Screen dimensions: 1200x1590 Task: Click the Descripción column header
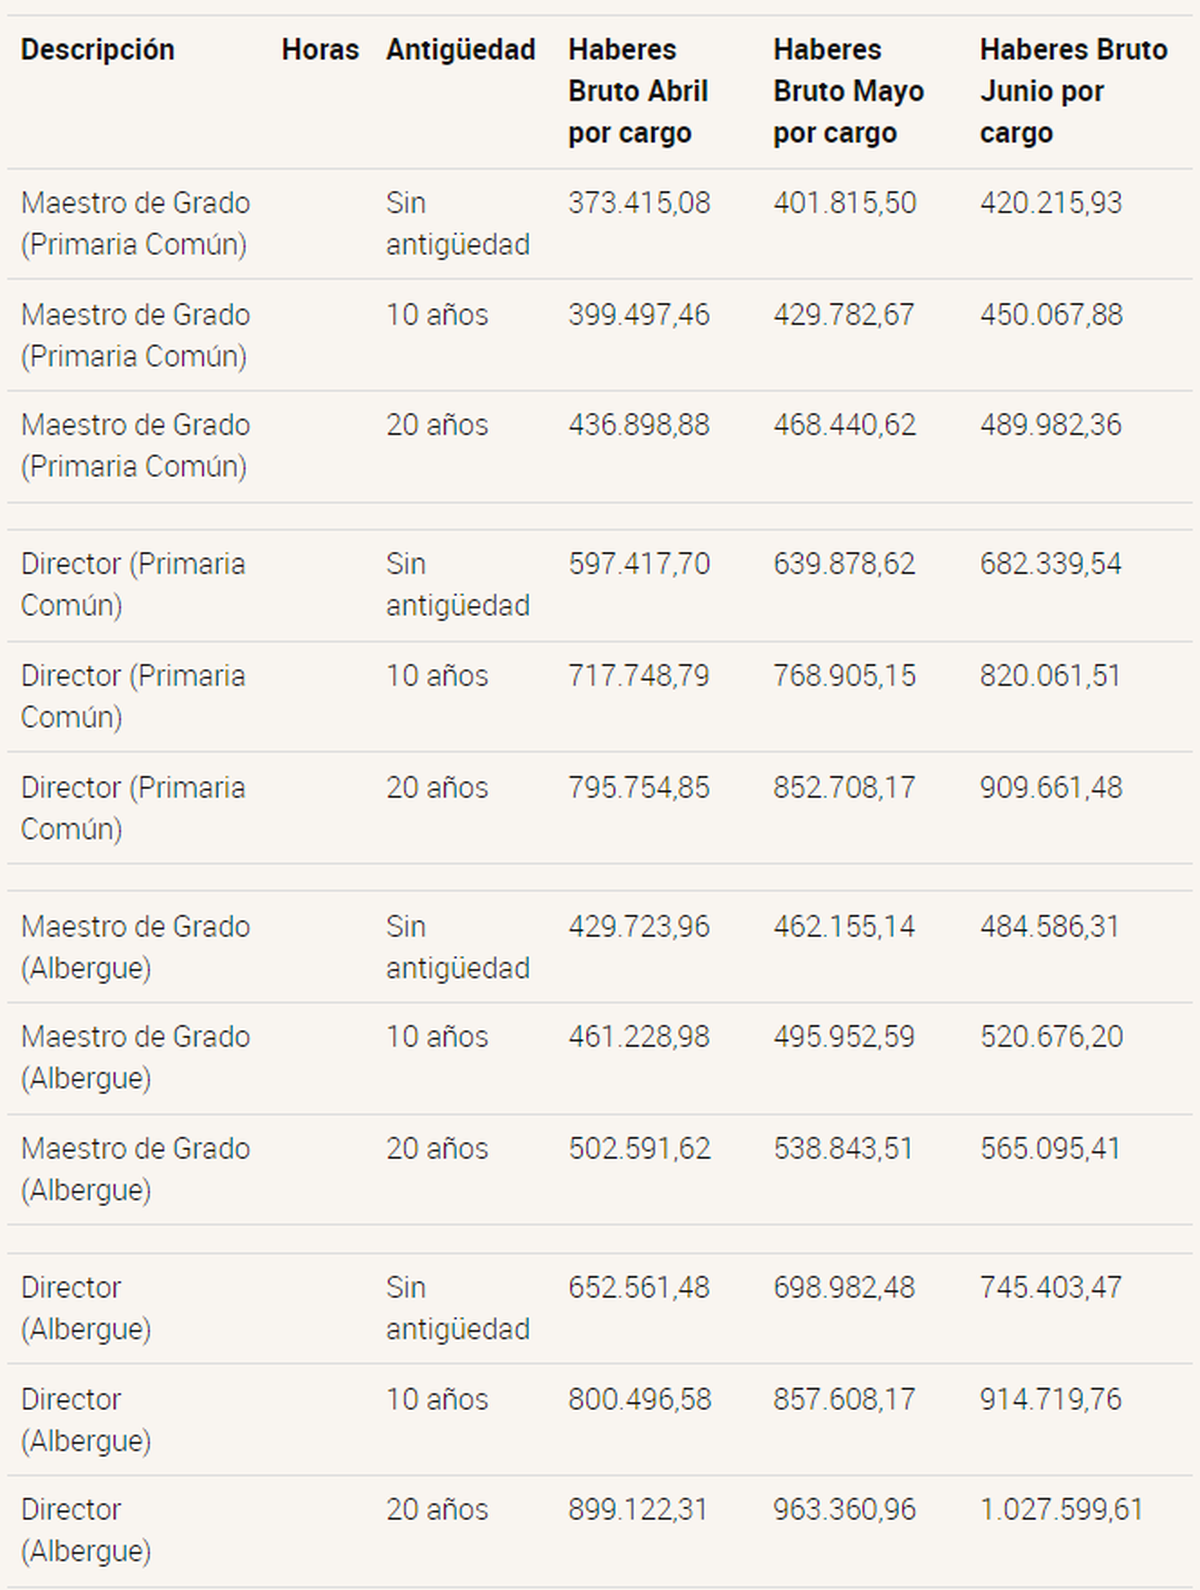click(97, 49)
